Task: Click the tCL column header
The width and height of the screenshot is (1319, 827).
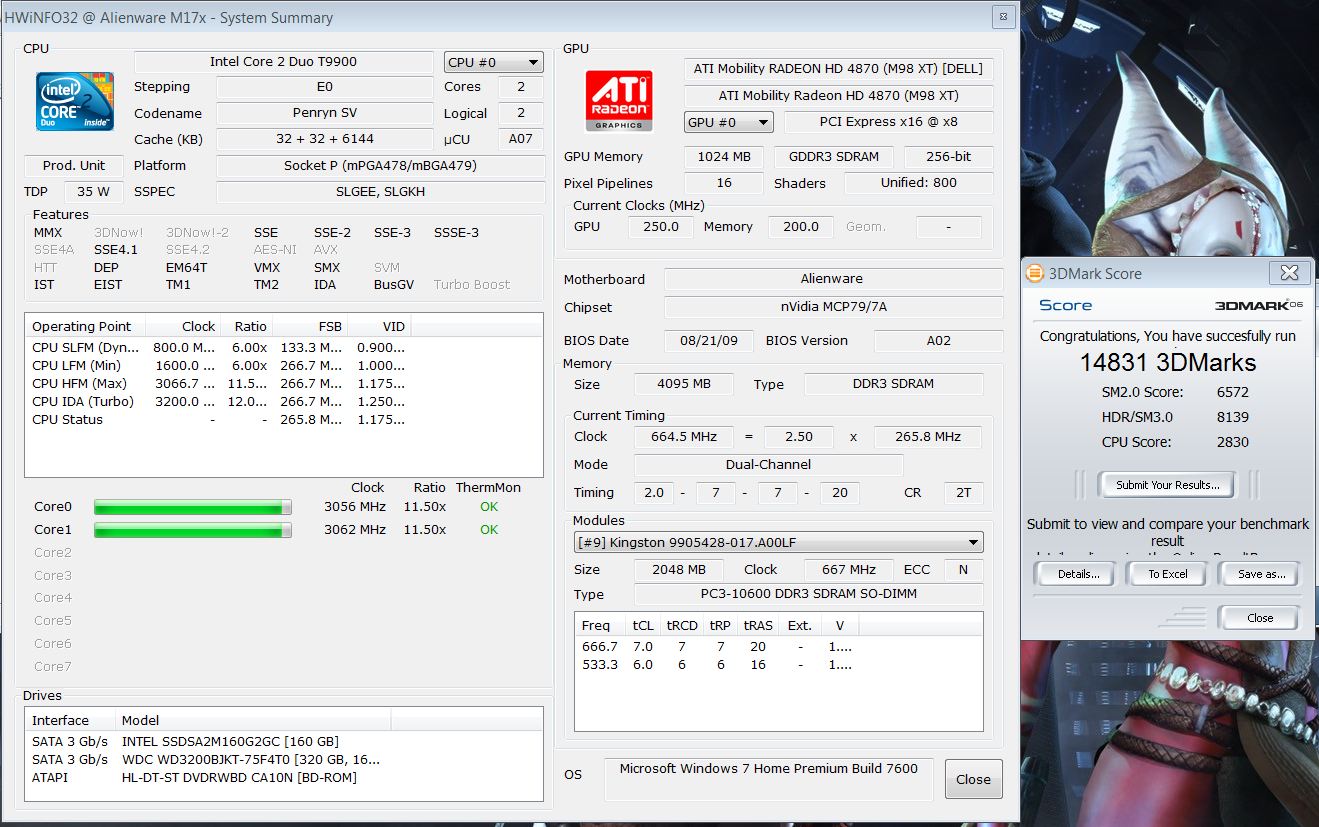Action: pyautogui.click(x=643, y=626)
